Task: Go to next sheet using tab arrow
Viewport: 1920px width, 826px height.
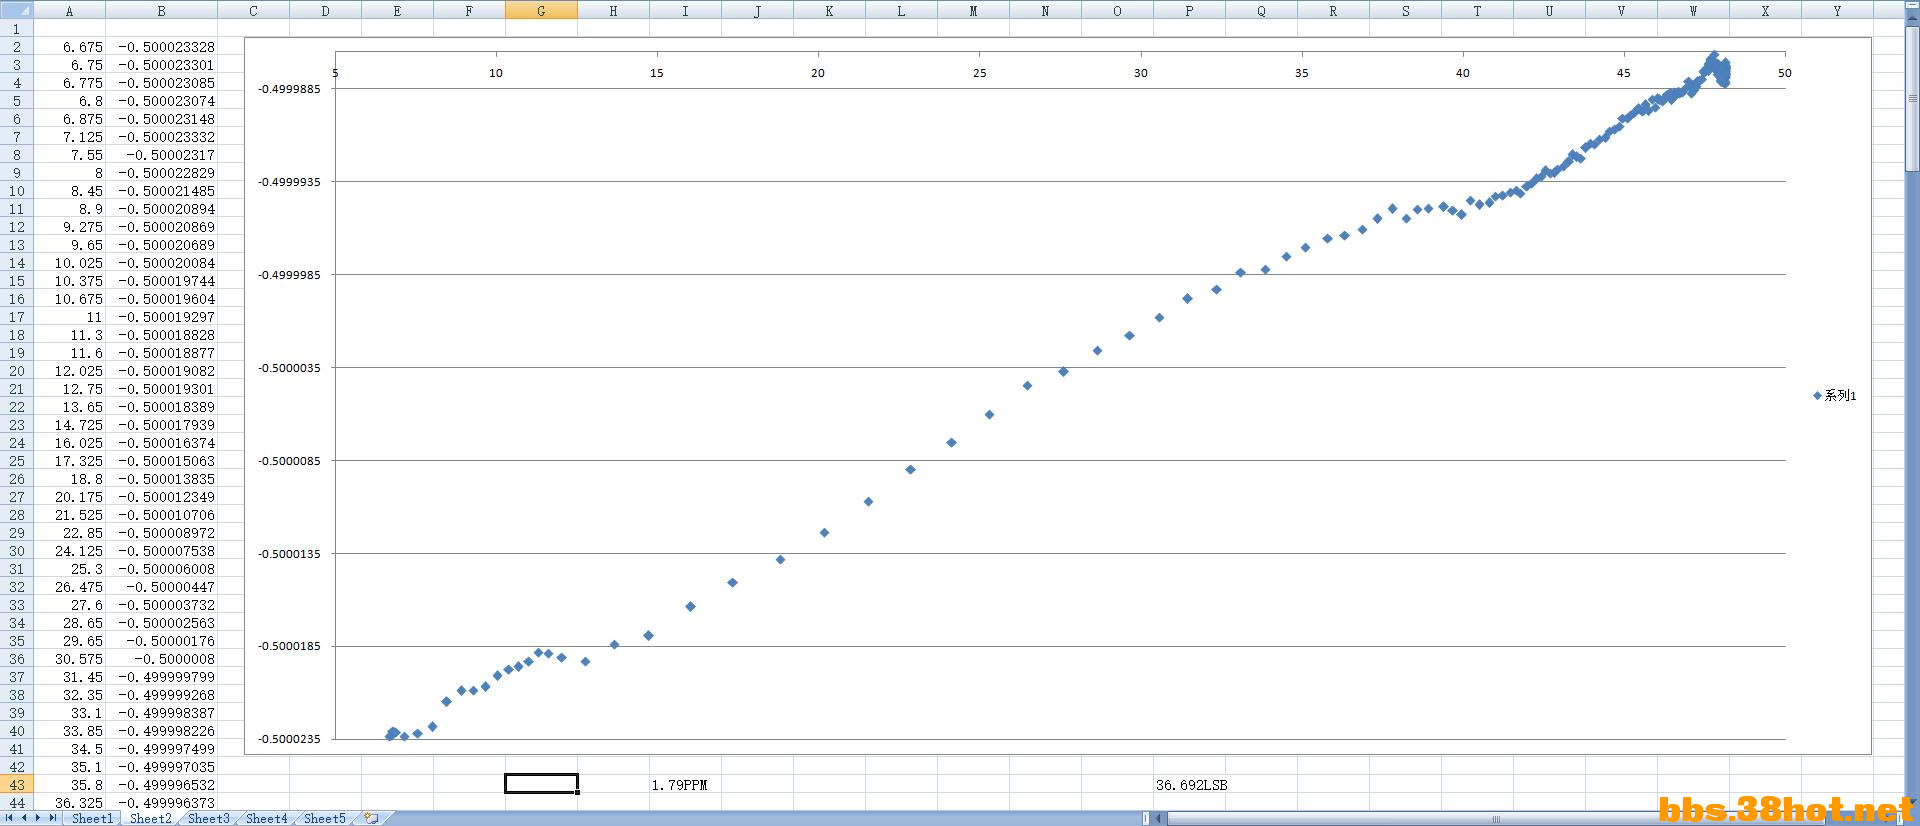Action: click(39, 818)
